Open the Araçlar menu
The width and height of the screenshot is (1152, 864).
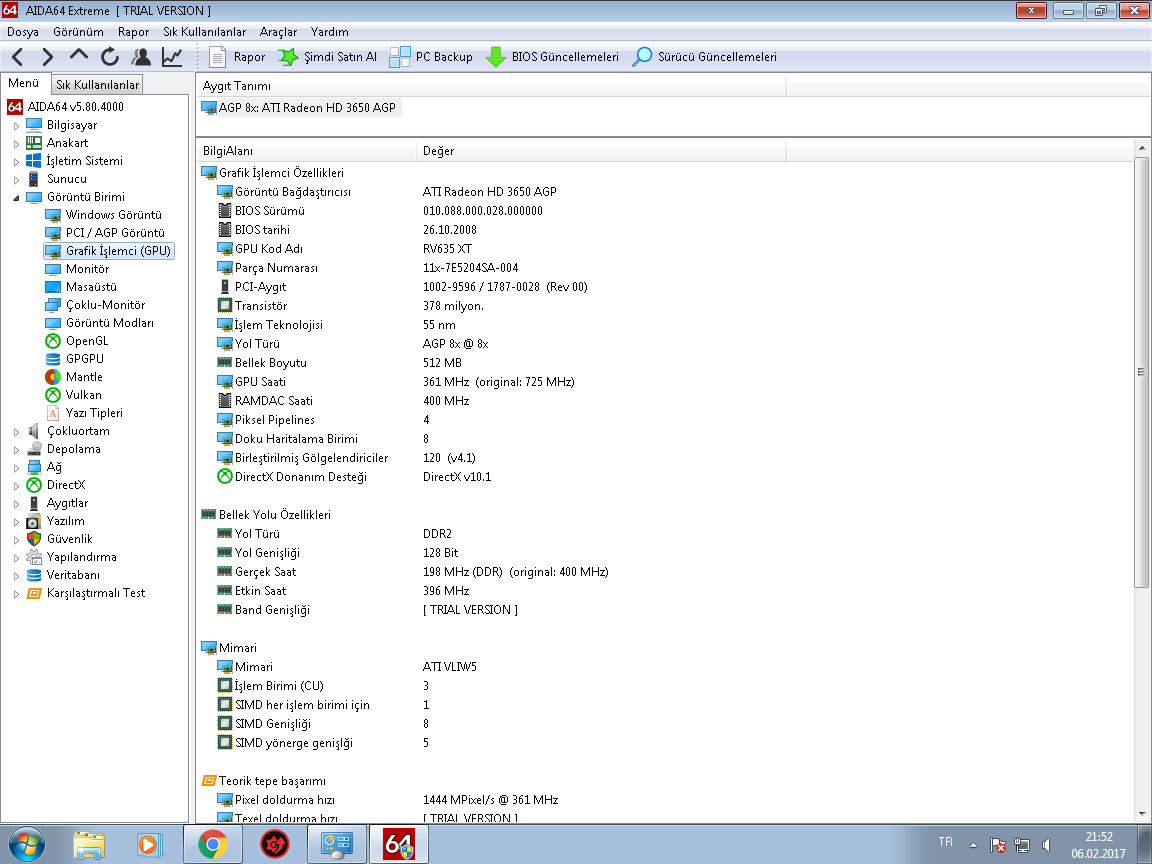[x=278, y=32]
